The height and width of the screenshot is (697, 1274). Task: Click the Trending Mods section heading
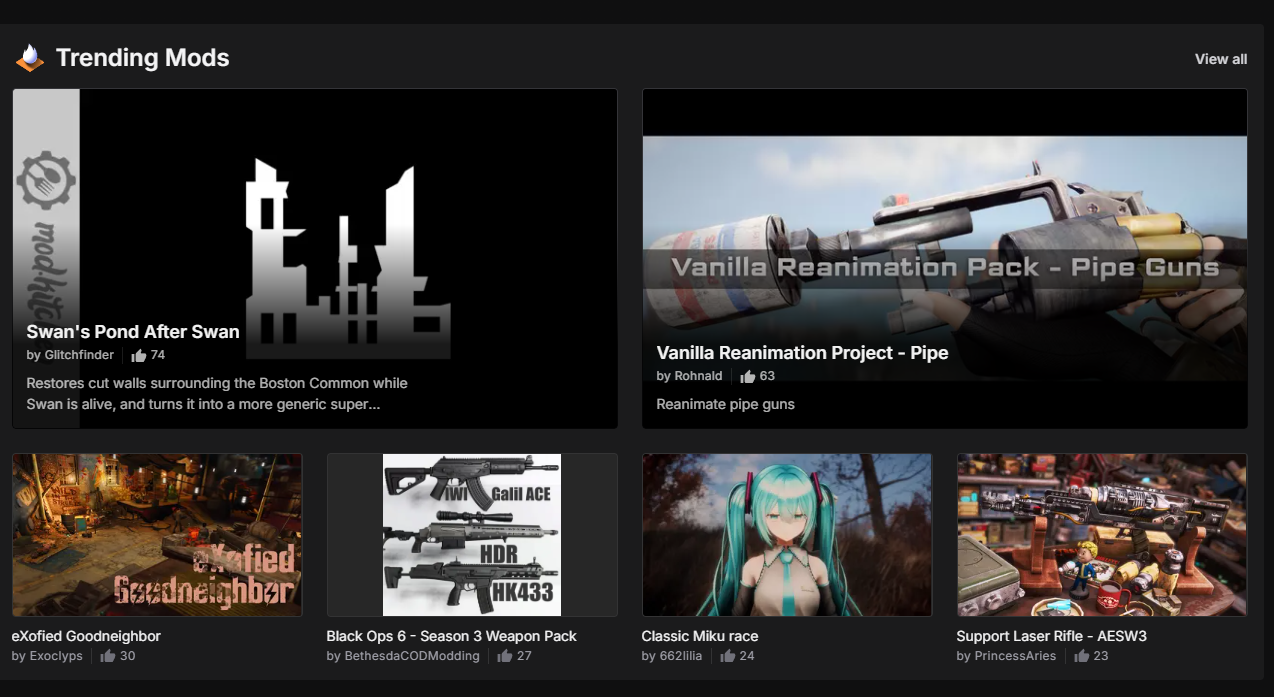point(143,58)
